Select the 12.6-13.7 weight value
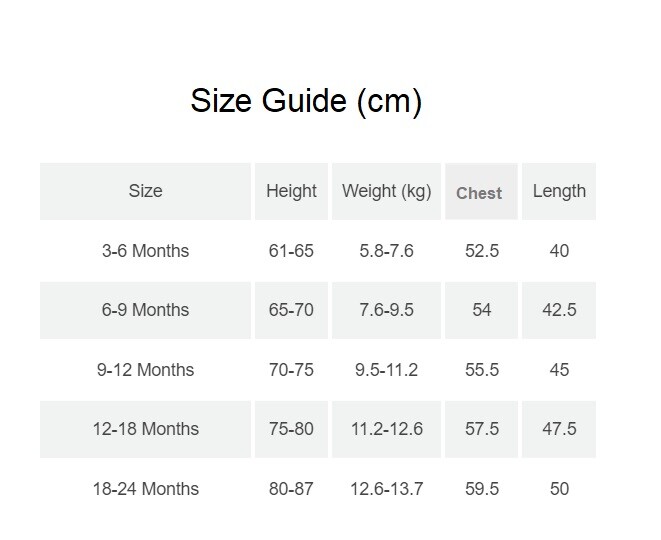The height and width of the screenshot is (540, 661). point(388,489)
